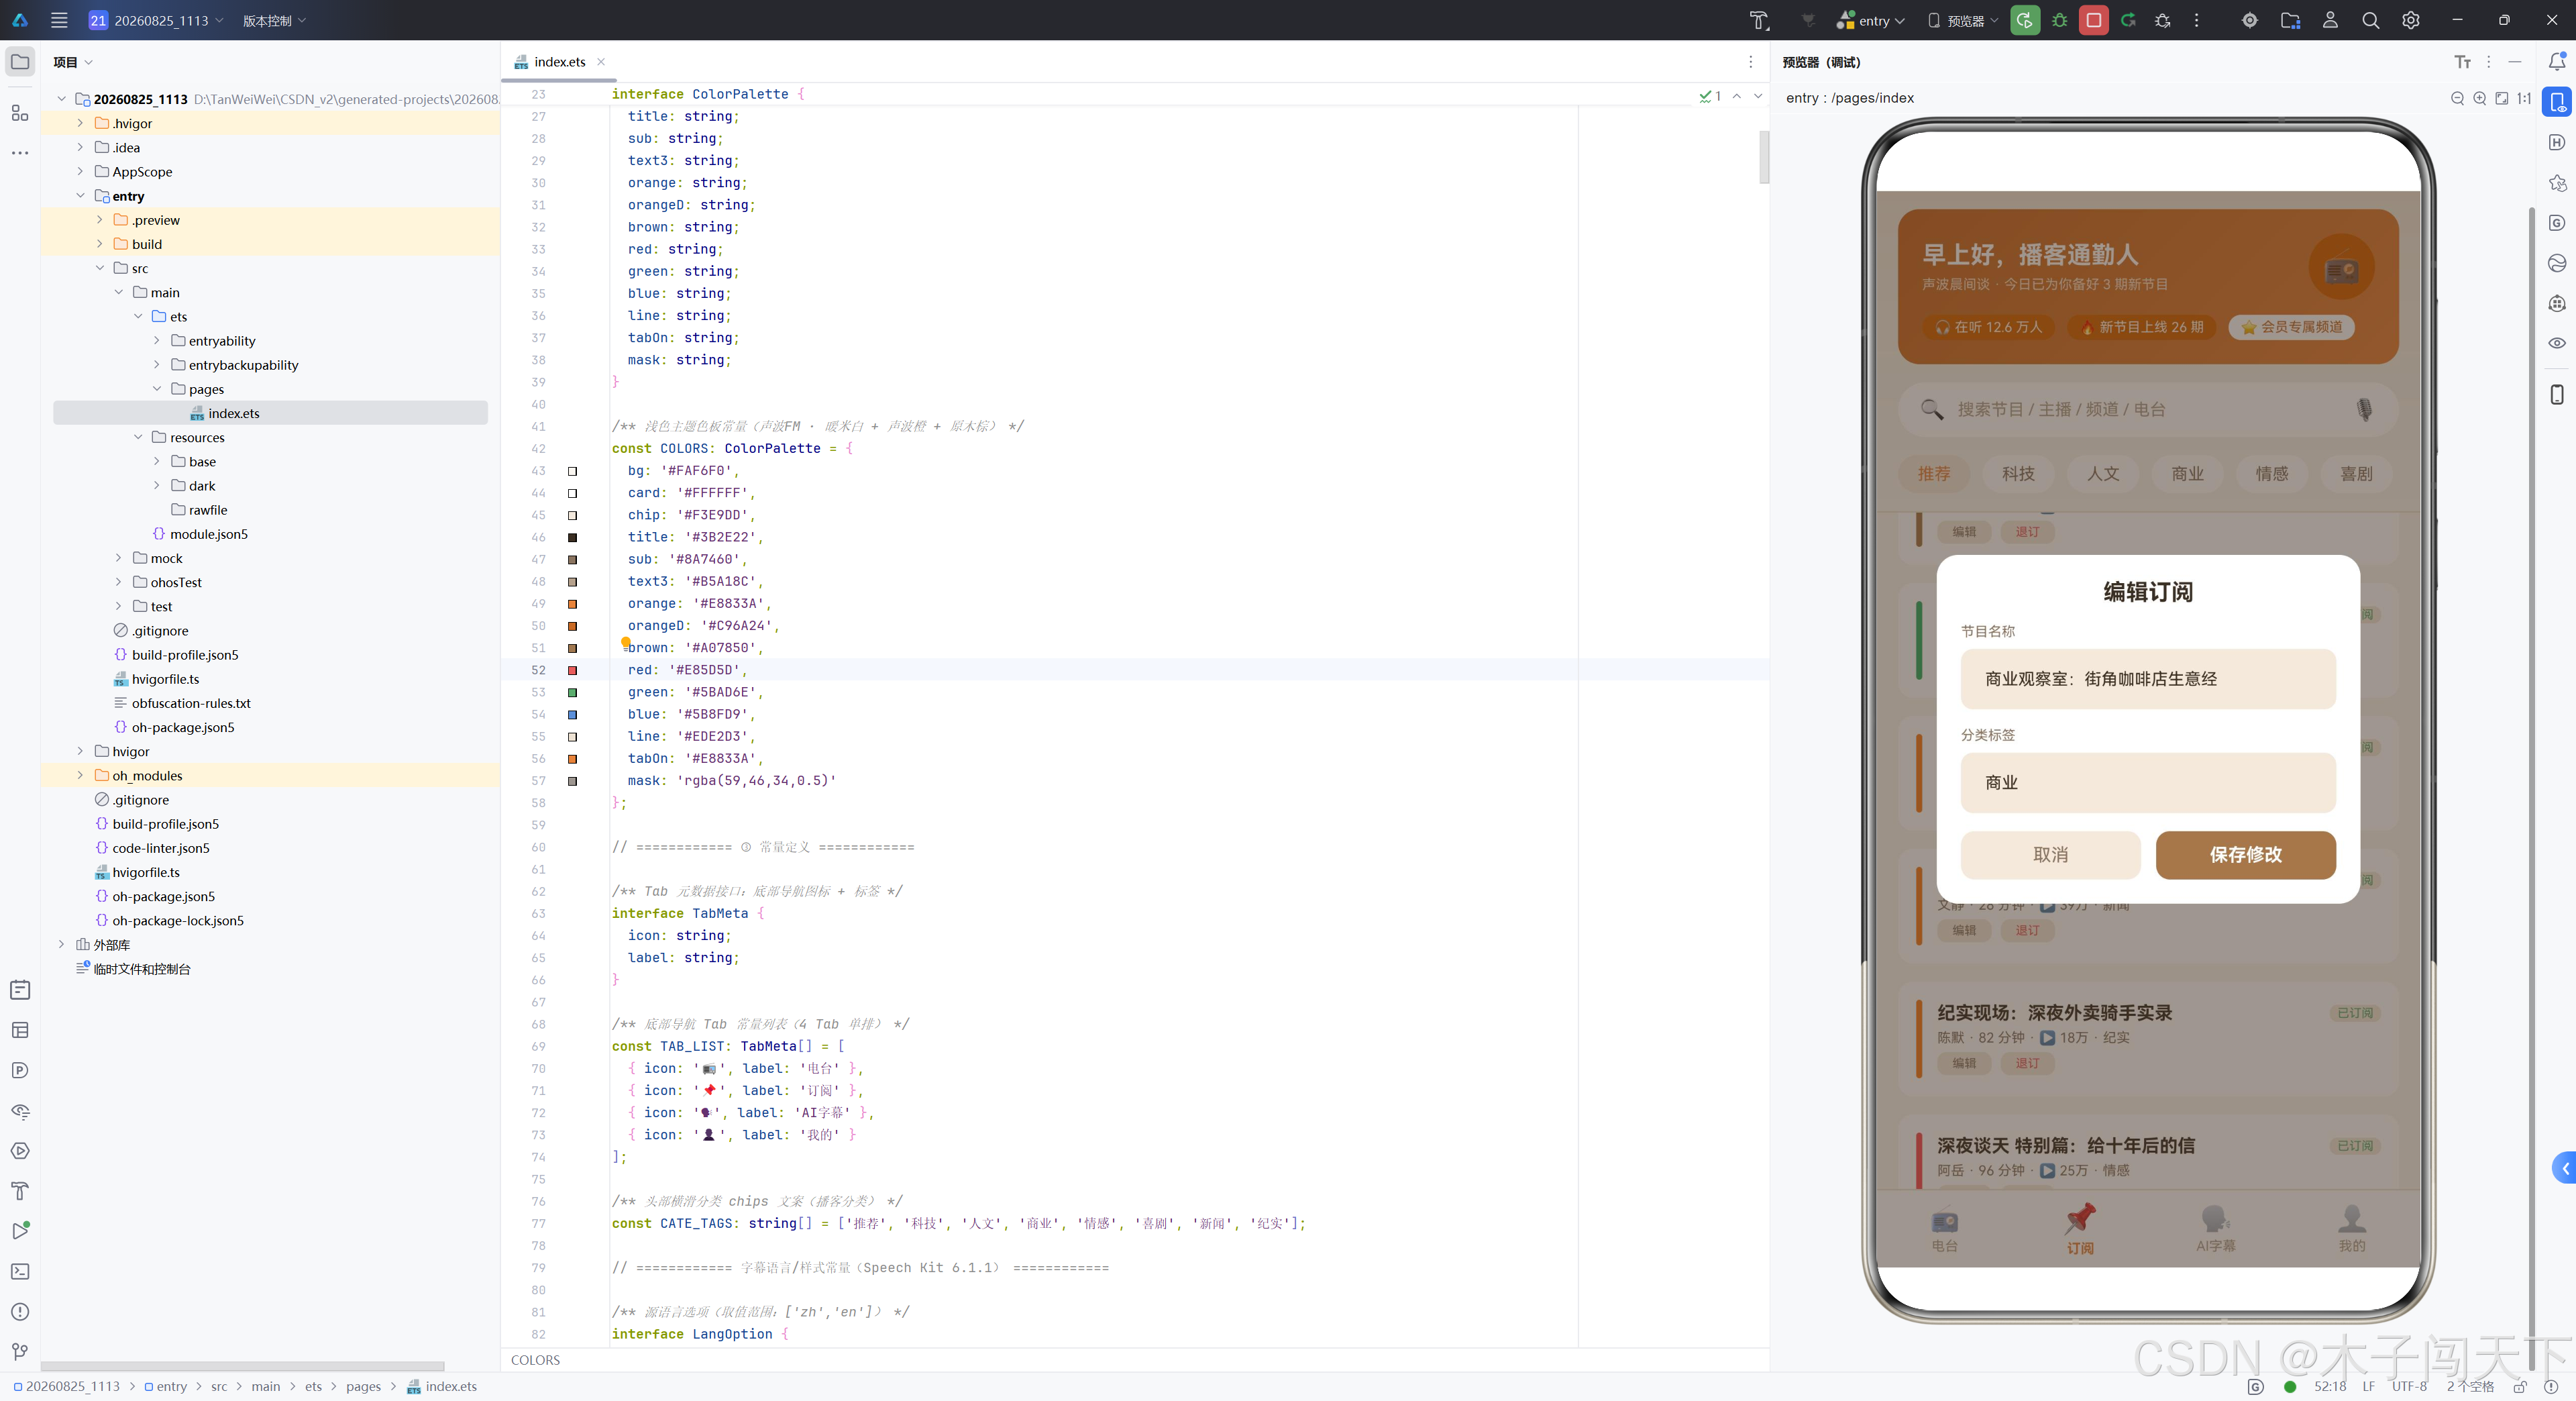Click the 节目名称 input field in dialog
The height and width of the screenshot is (1401, 2576).
2148,679
